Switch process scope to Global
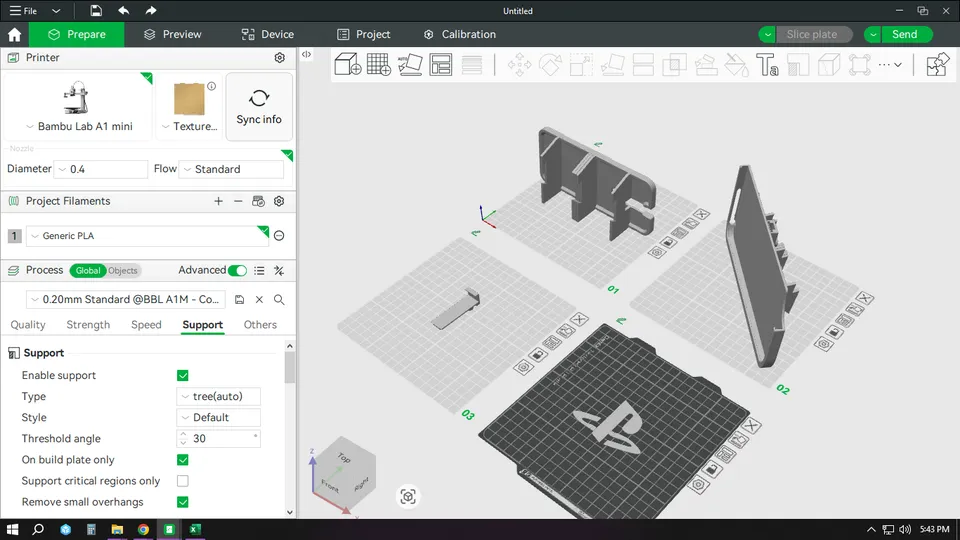The width and height of the screenshot is (960, 540). click(x=88, y=271)
